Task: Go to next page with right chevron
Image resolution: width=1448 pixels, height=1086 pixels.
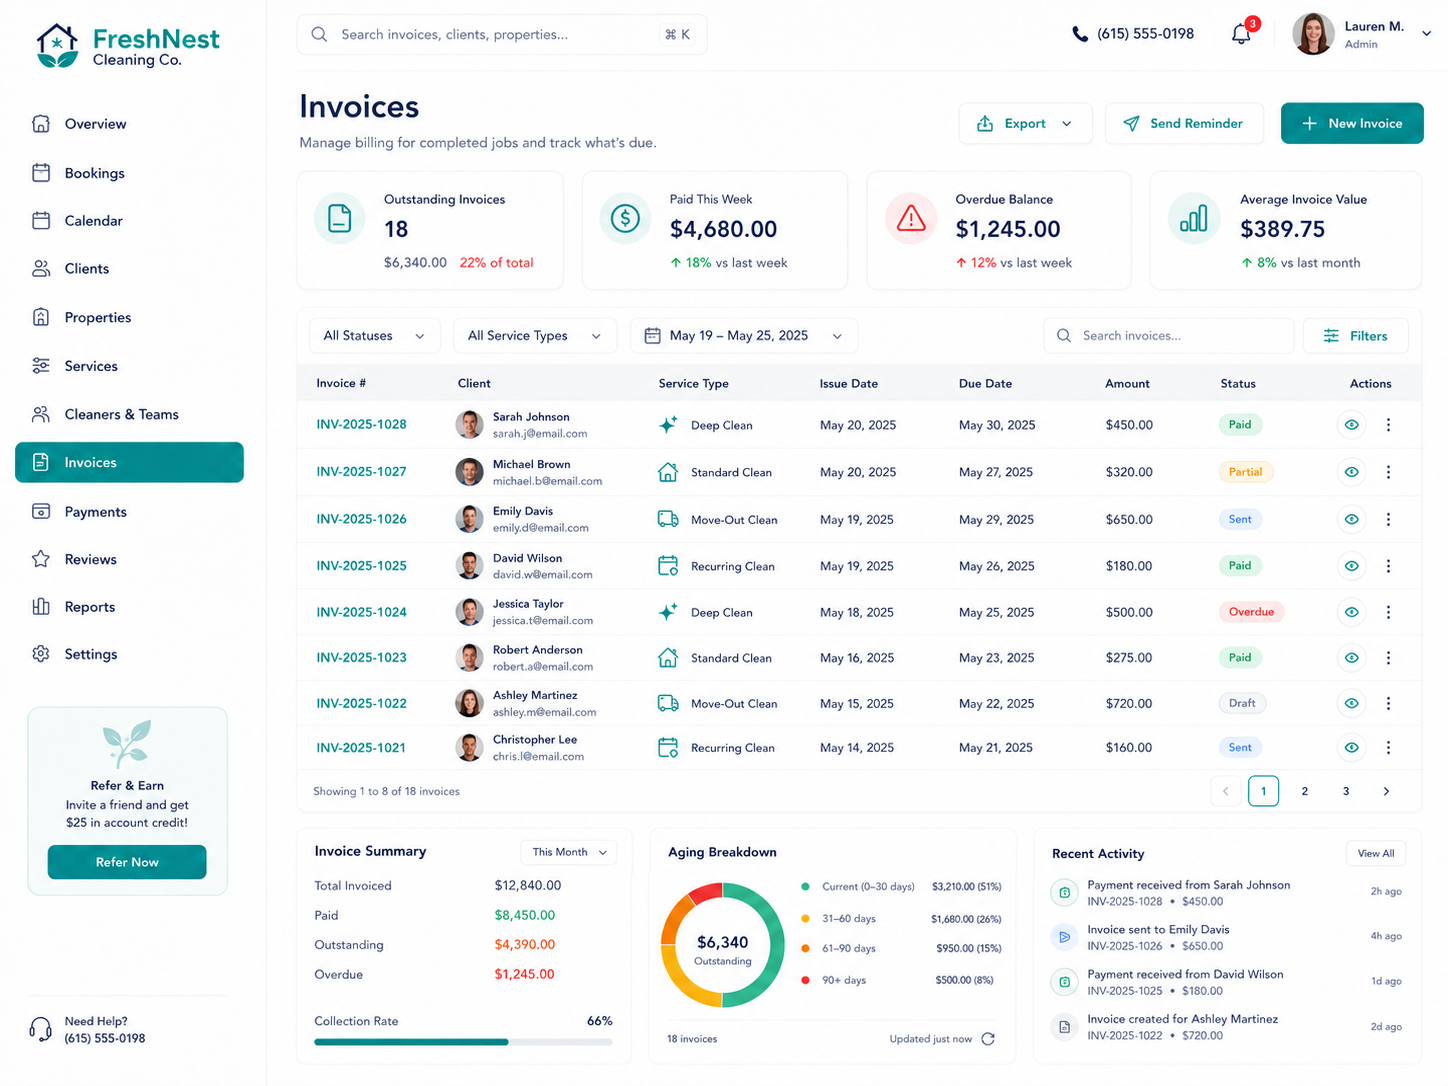Action: [x=1386, y=791]
